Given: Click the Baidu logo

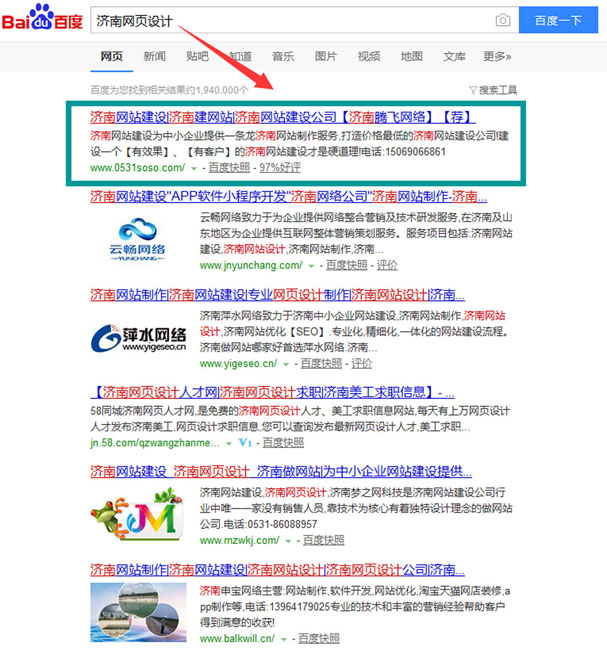Looking at the screenshot, I should [42, 18].
